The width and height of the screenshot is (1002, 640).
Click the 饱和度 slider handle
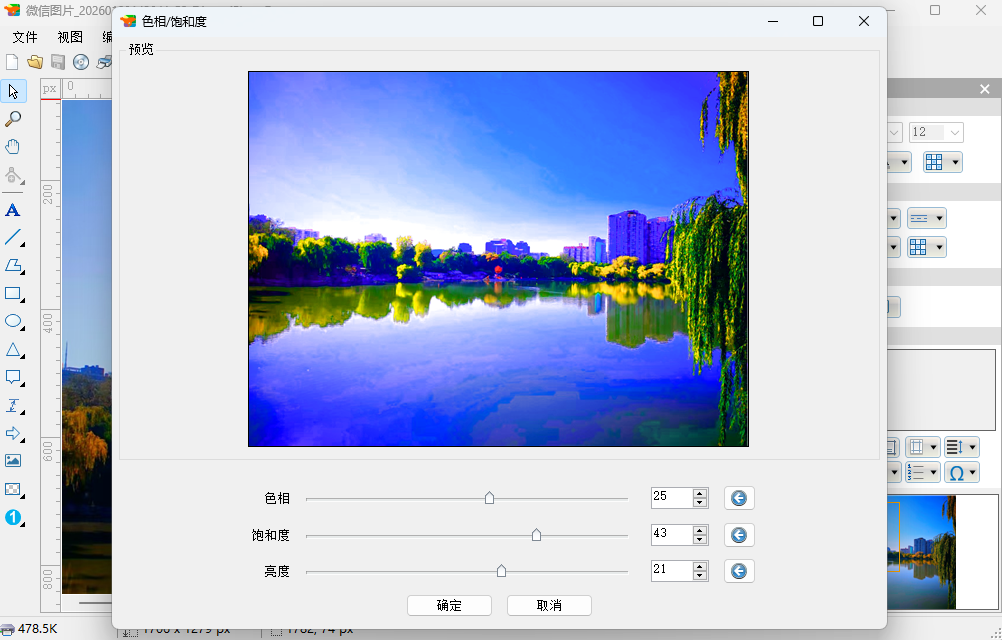[x=536, y=535]
